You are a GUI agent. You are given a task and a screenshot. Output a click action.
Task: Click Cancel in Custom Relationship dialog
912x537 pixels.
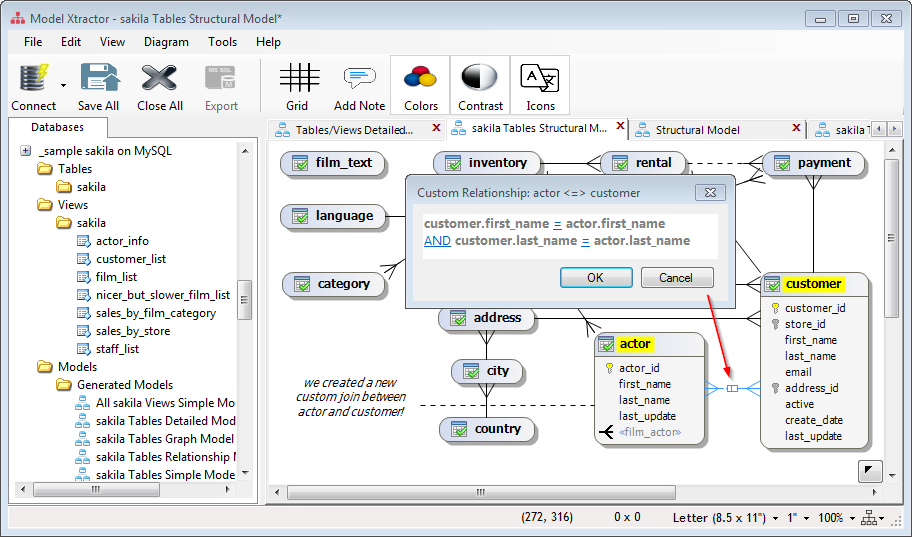676,278
